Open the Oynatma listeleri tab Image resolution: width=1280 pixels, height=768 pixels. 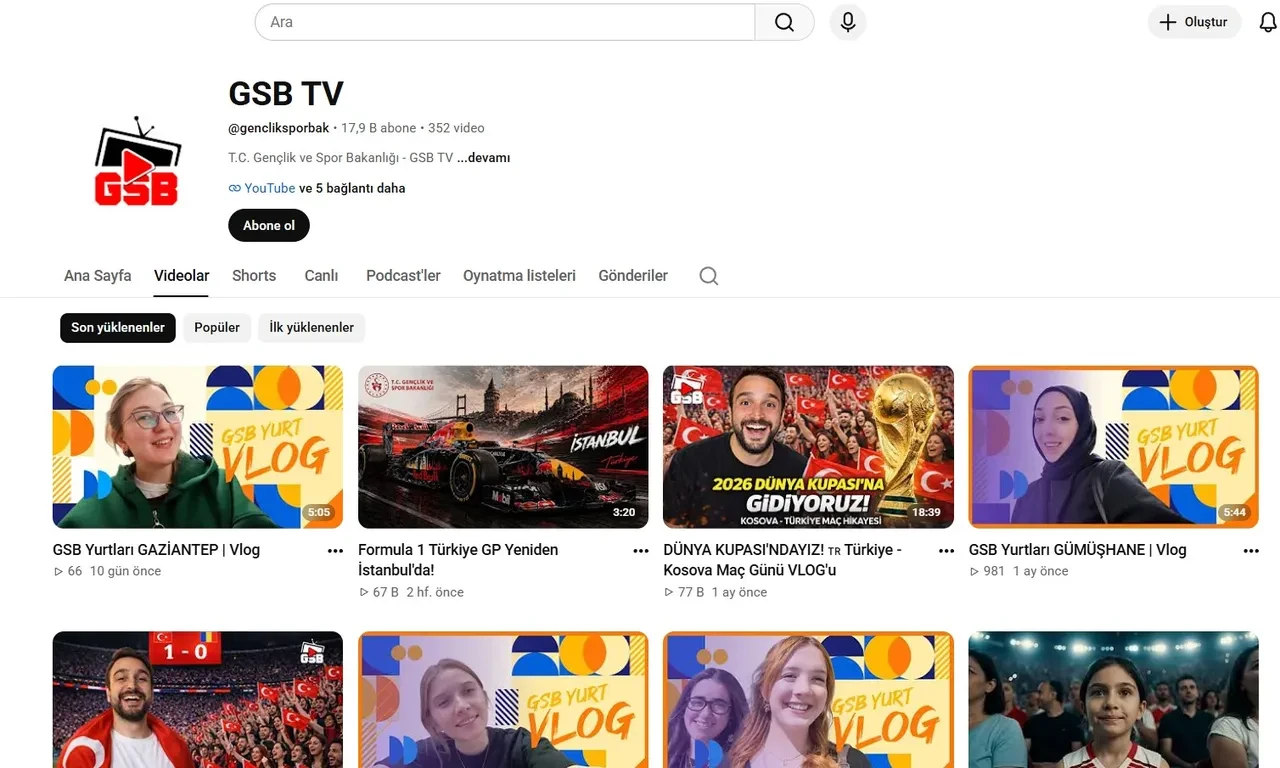pos(519,276)
